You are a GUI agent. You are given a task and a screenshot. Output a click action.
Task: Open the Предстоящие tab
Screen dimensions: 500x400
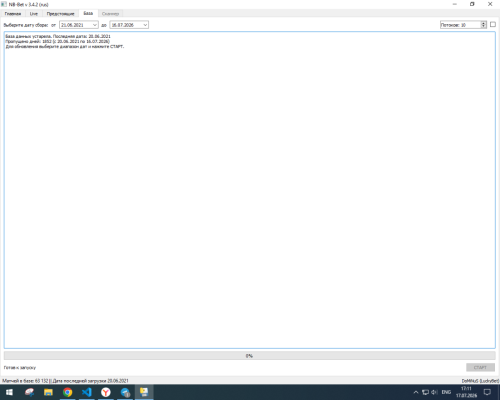click(60, 14)
